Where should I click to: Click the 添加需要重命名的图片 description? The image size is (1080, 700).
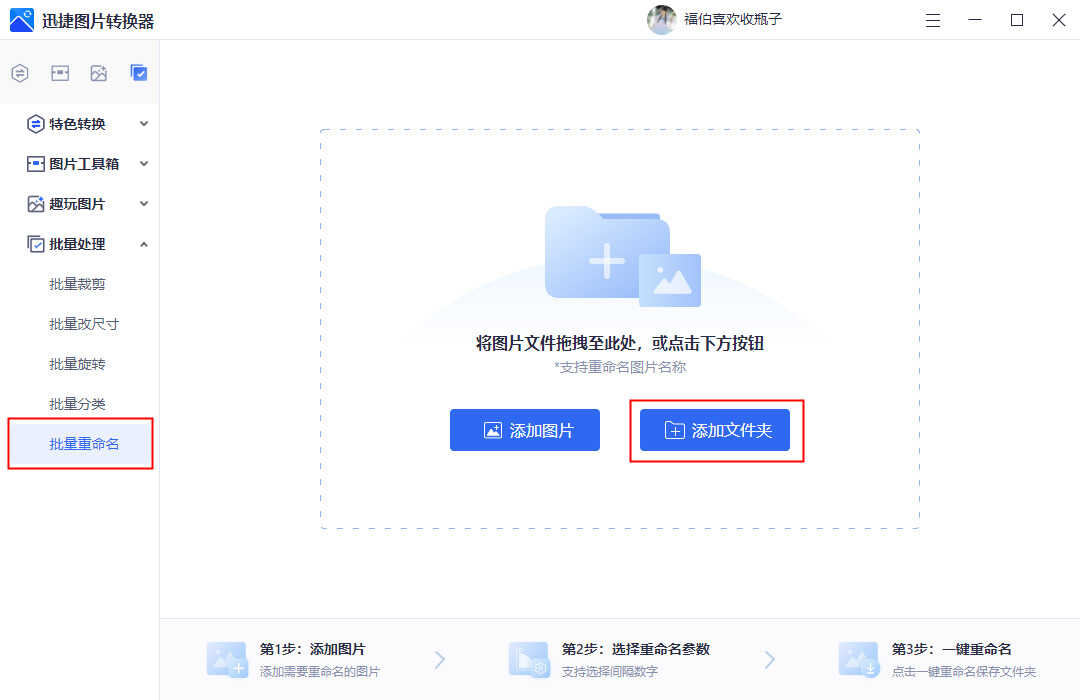point(320,671)
